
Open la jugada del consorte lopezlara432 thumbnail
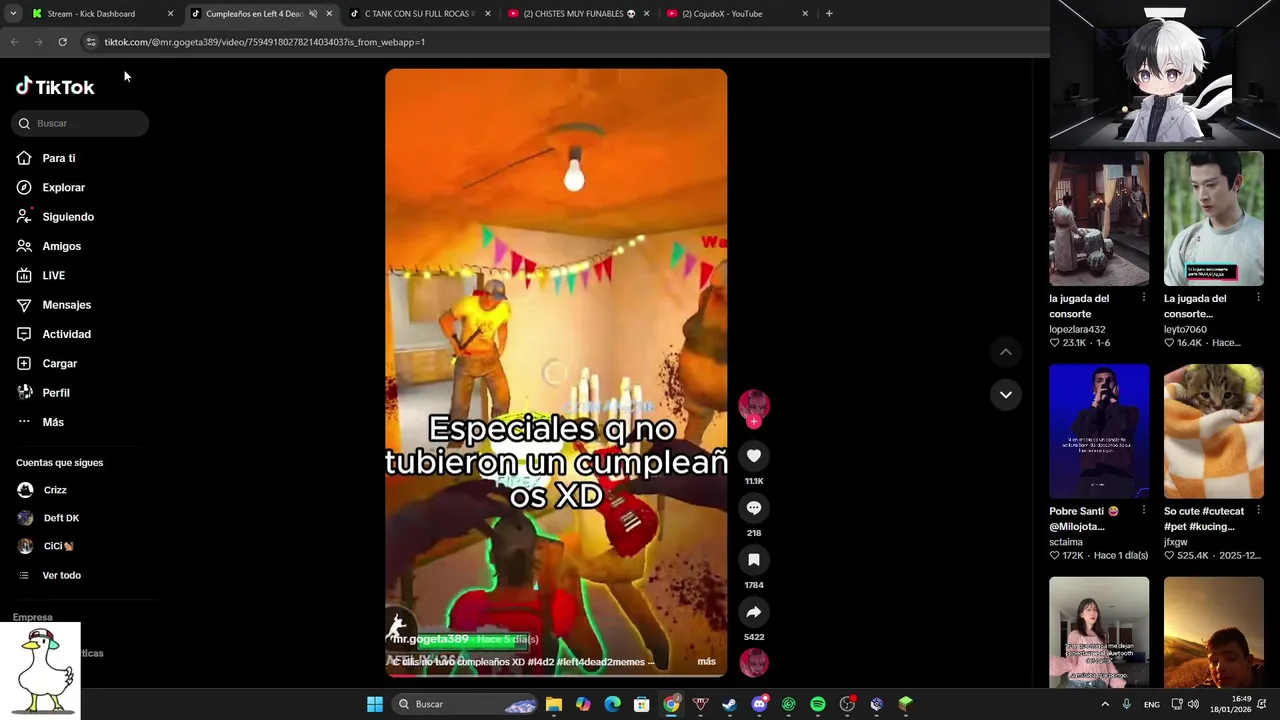1099,219
